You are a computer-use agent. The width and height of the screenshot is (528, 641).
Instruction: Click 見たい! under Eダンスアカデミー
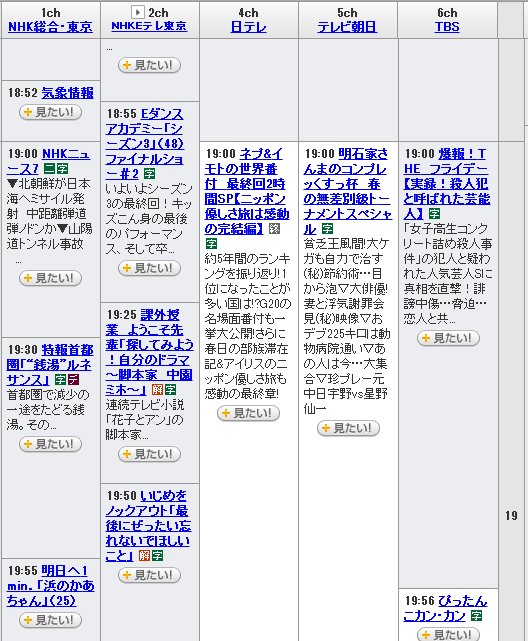tap(149, 268)
